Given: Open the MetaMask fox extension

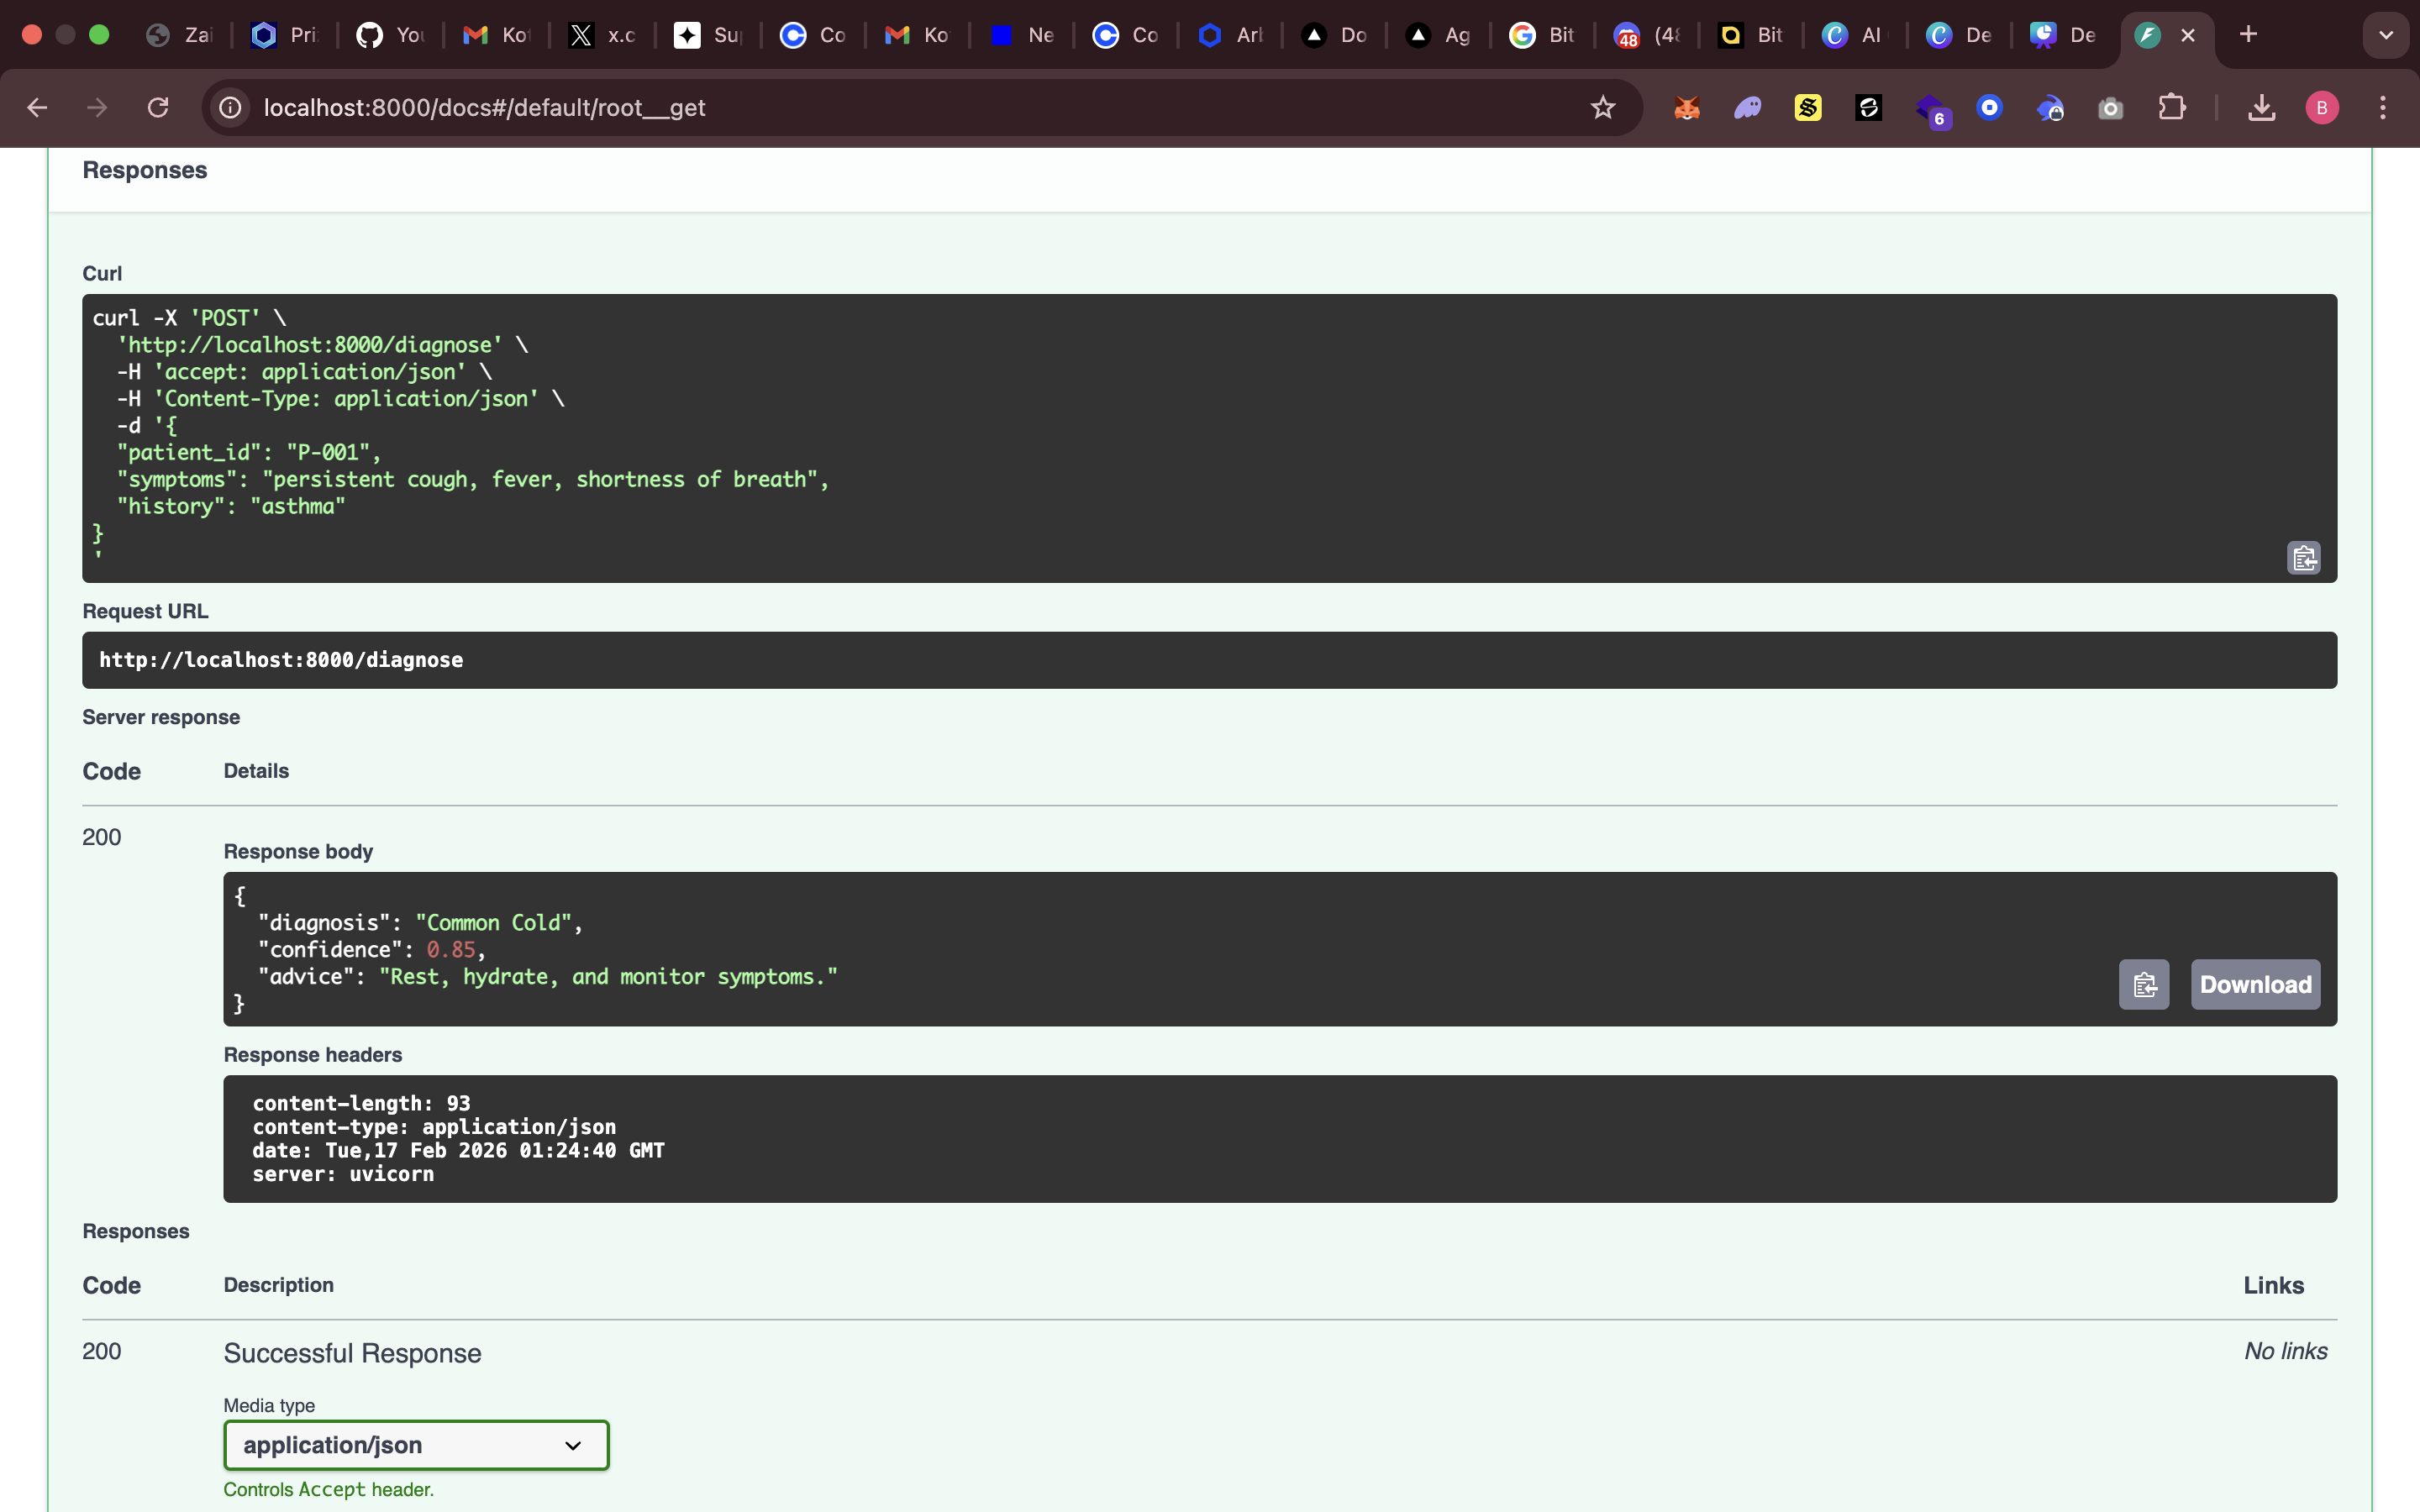Looking at the screenshot, I should pos(1686,108).
